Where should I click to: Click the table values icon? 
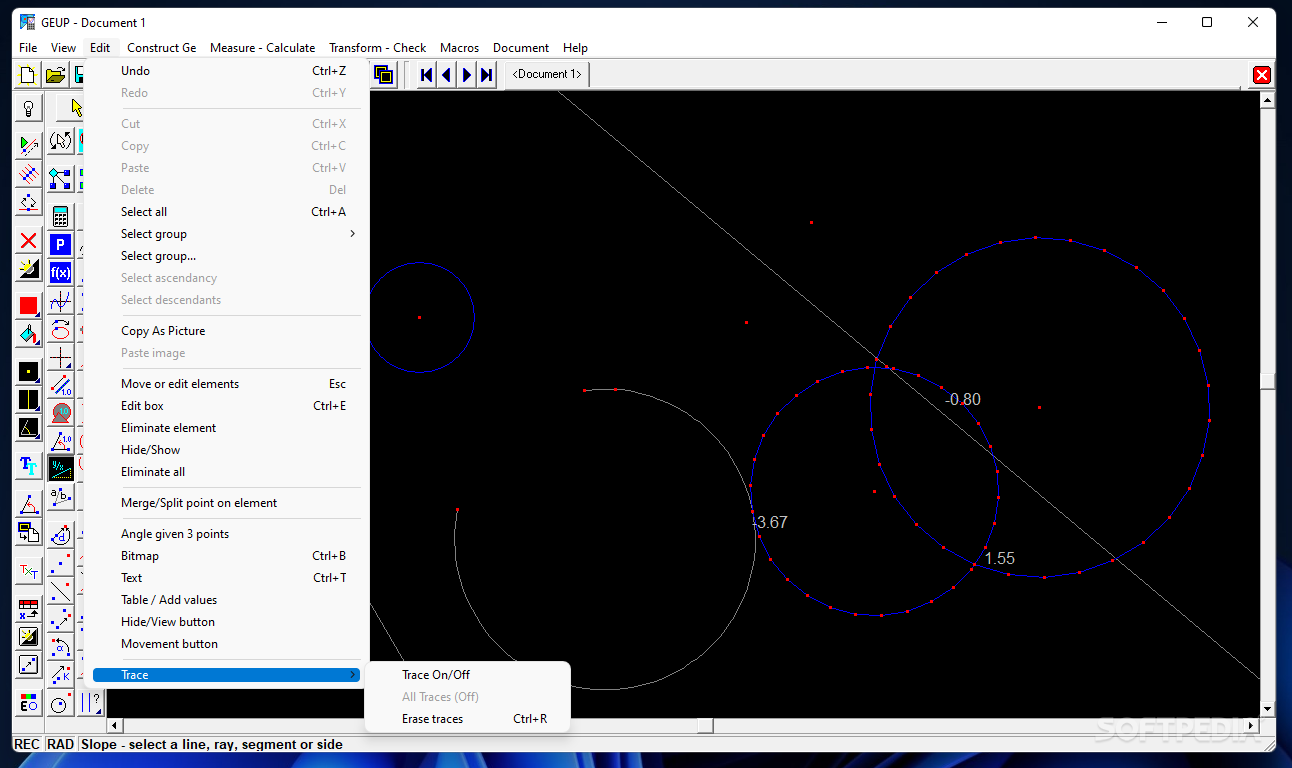click(28, 608)
